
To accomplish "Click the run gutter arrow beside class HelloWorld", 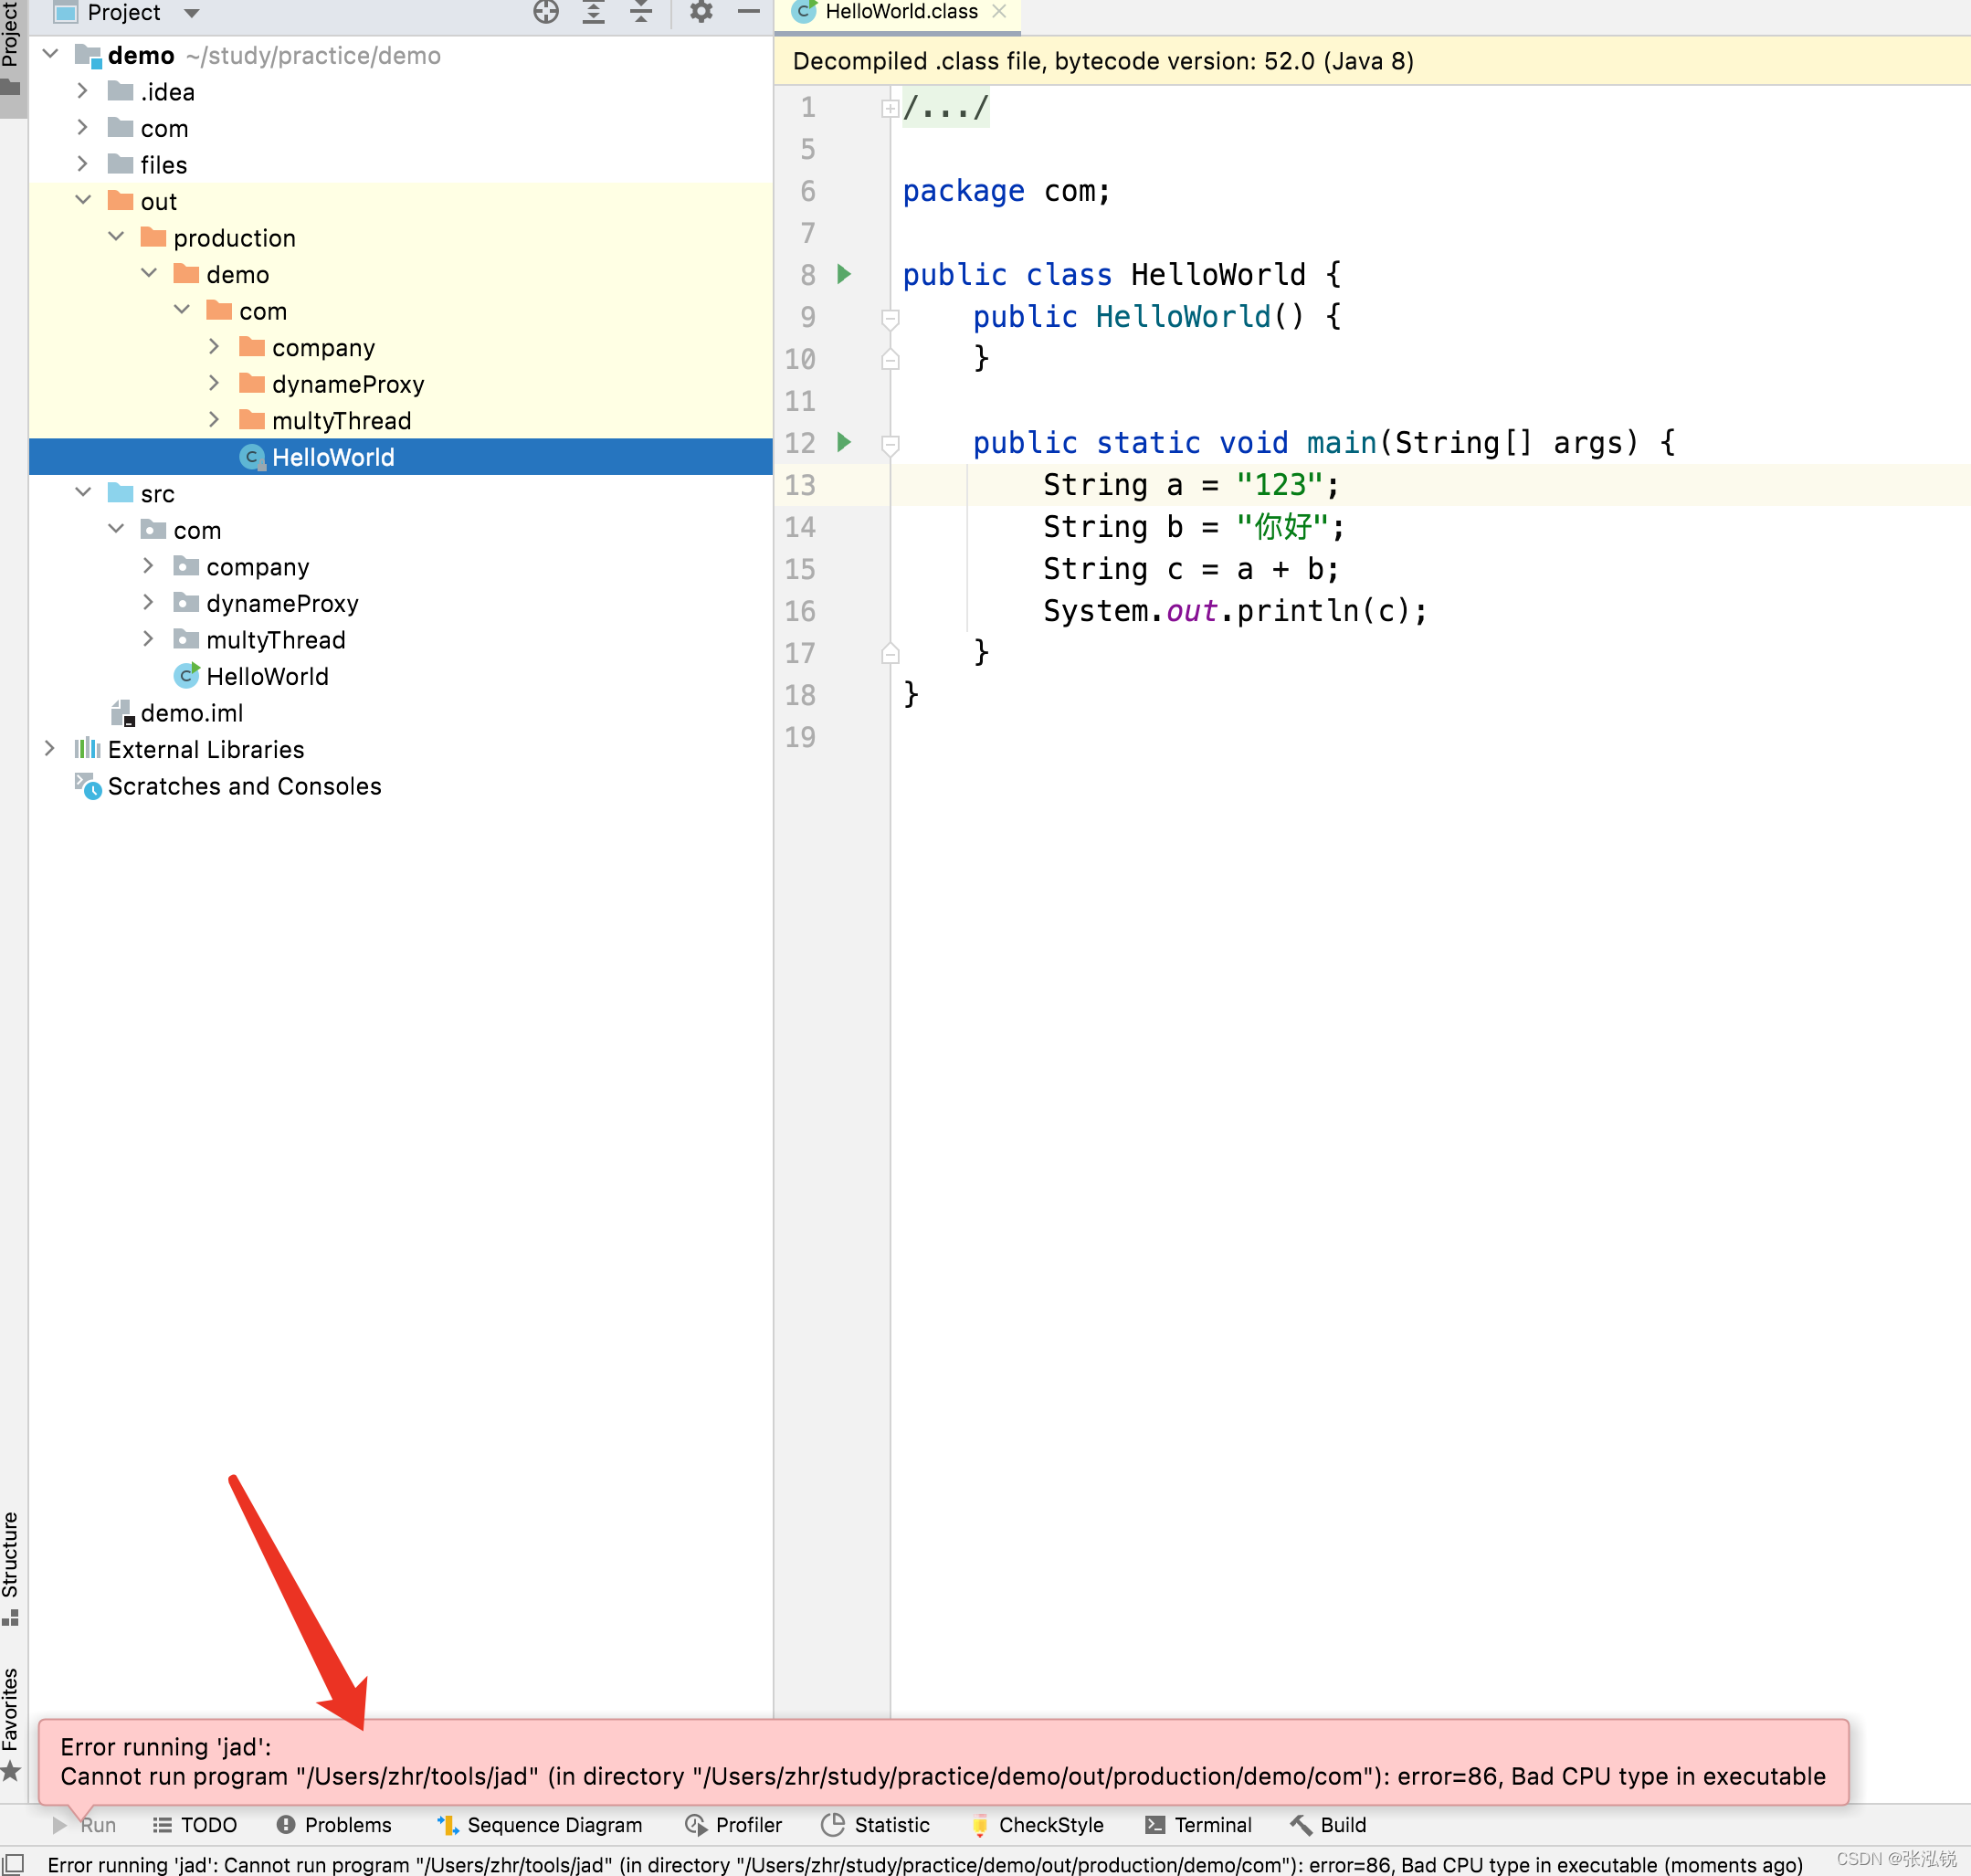I will click(x=844, y=274).
